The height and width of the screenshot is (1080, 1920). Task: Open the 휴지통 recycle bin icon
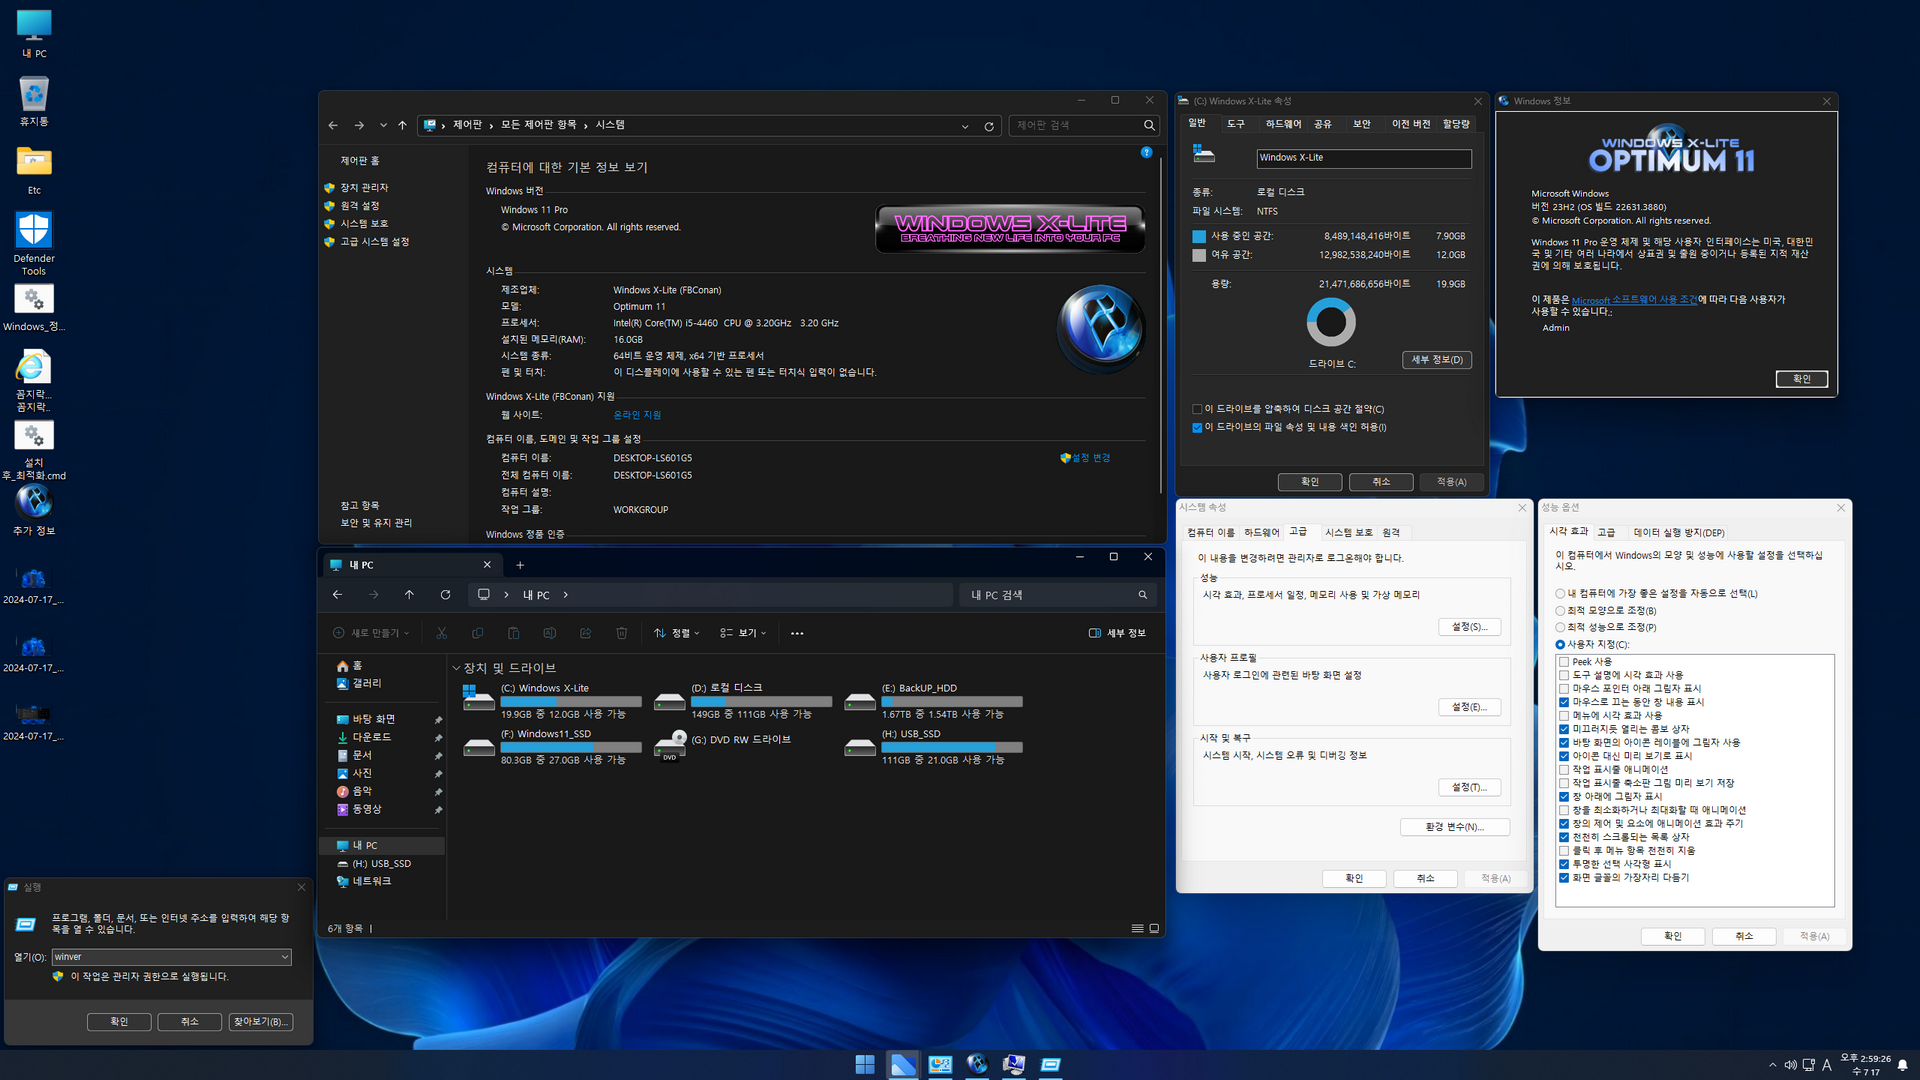(x=34, y=96)
